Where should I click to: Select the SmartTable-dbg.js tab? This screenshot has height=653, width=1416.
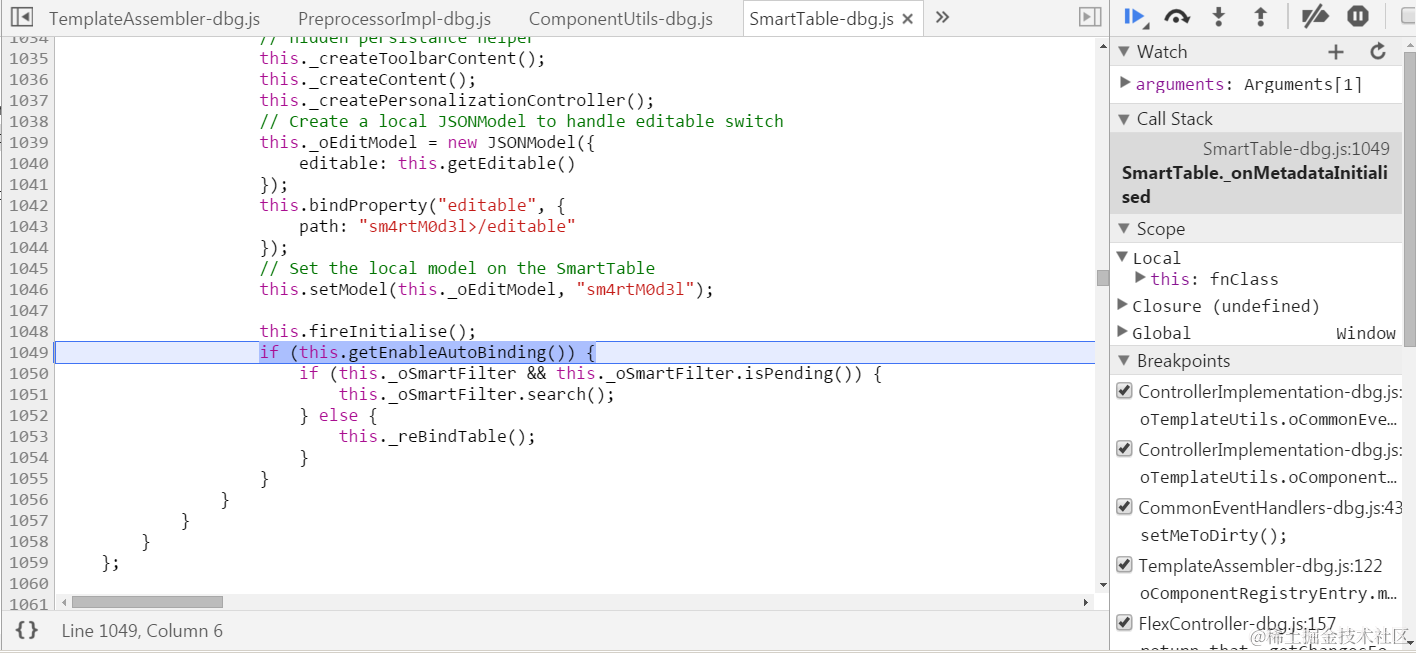(x=821, y=19)
